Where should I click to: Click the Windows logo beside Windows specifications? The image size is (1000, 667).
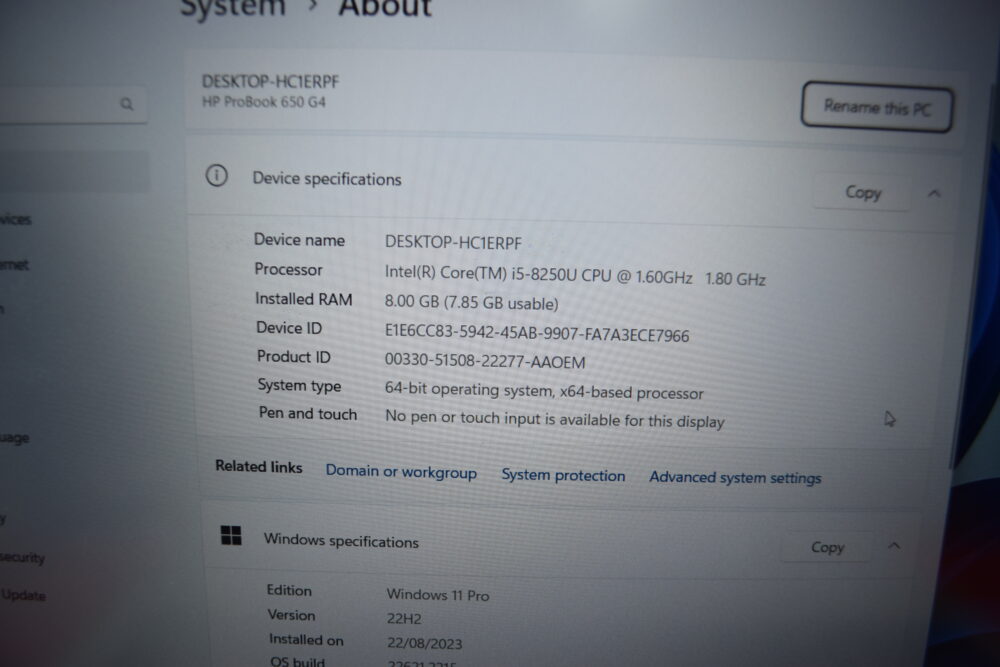231,536
